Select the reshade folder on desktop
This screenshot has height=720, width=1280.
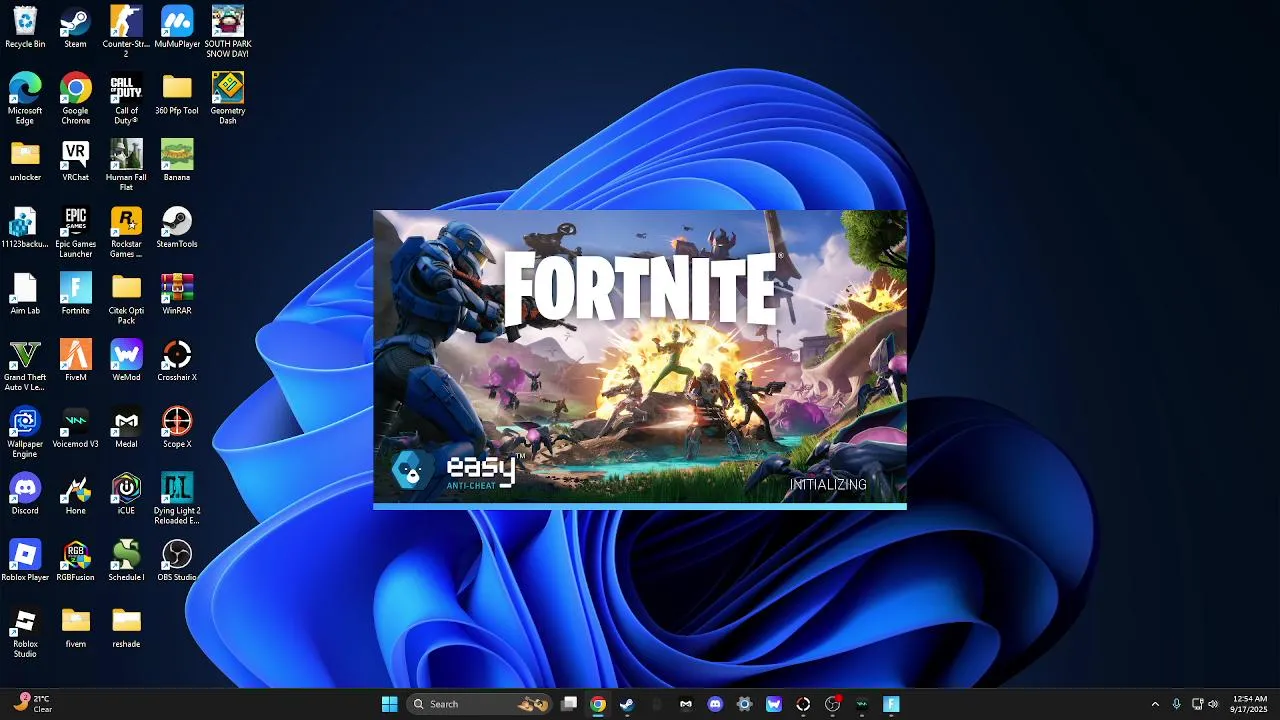(x=126, y=627)
